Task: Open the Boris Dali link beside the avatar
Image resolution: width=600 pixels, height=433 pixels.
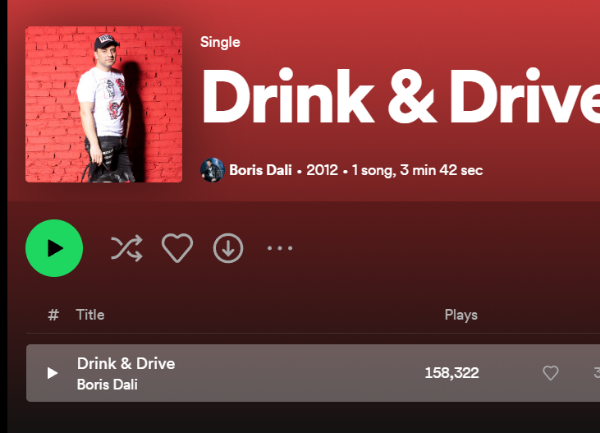Action: 260,170
